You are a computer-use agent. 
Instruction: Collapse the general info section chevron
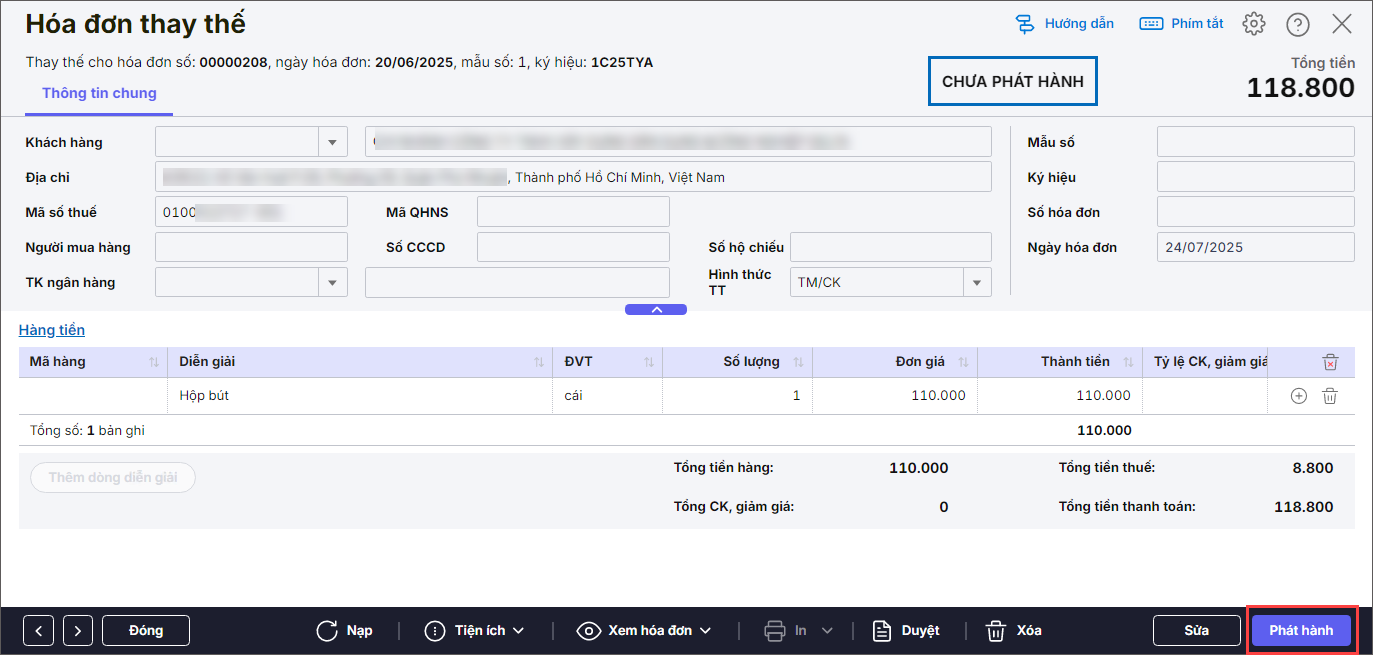point(656,310)
